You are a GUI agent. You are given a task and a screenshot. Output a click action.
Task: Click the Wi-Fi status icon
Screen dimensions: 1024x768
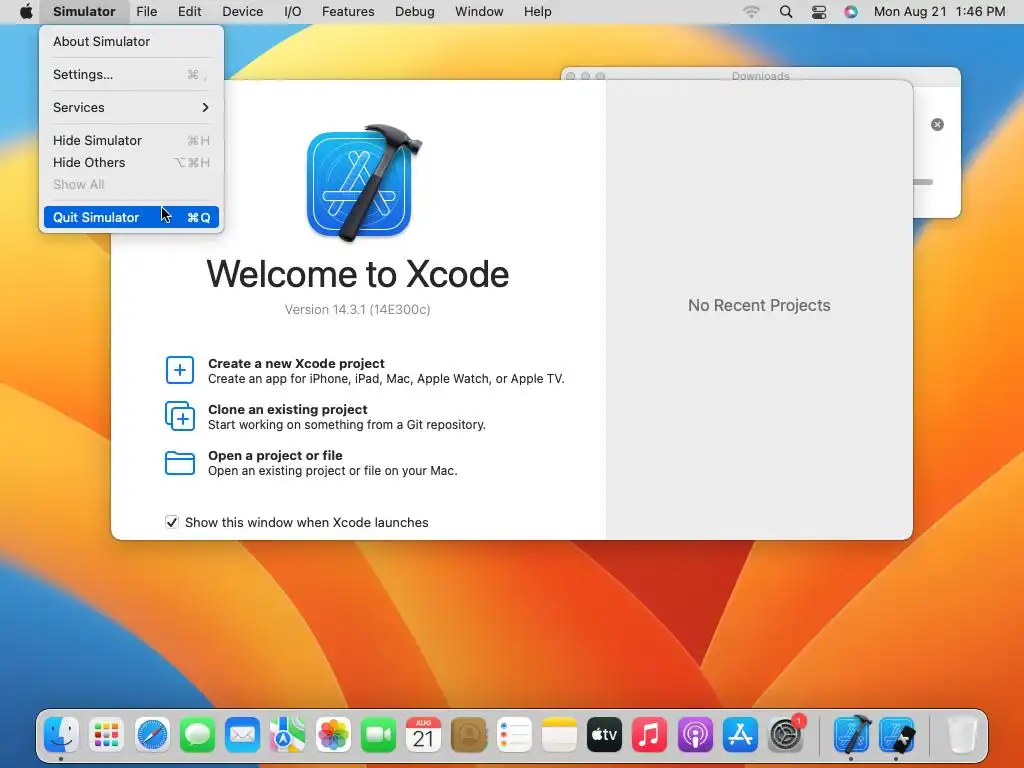click(x=752, y=11)
